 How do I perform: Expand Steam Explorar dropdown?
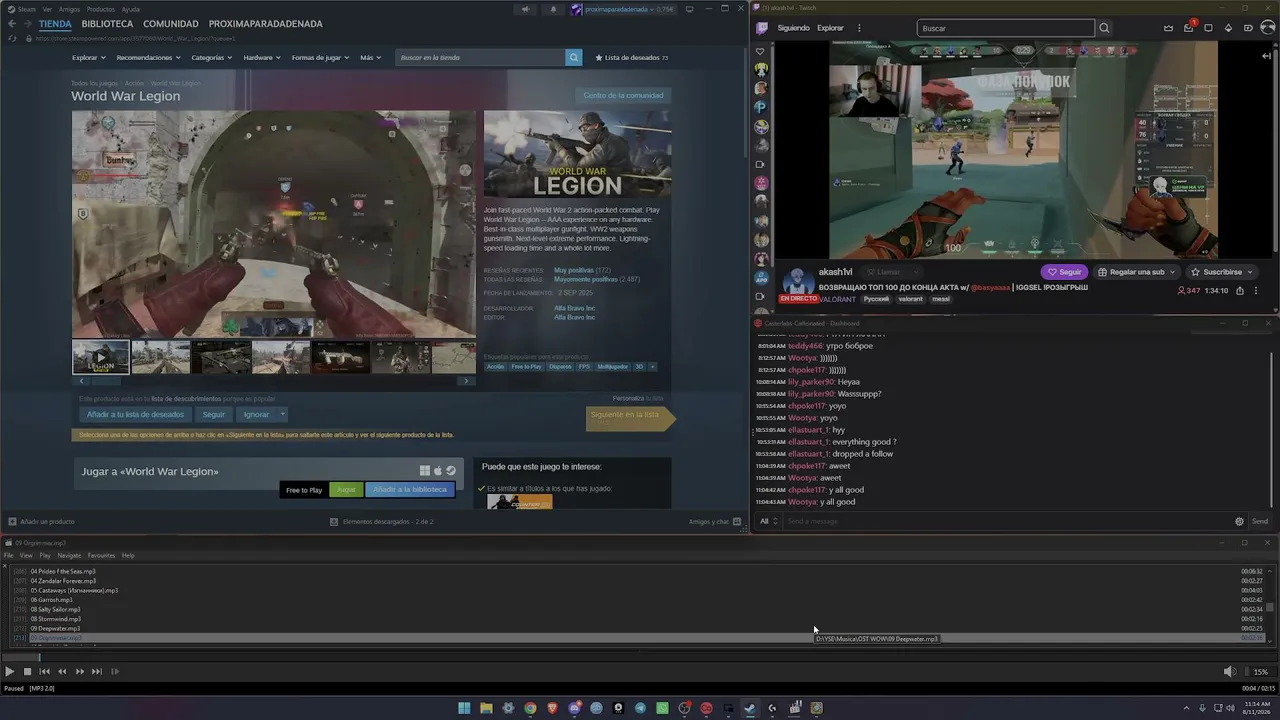pyautogui.click(x=88, y=58)
